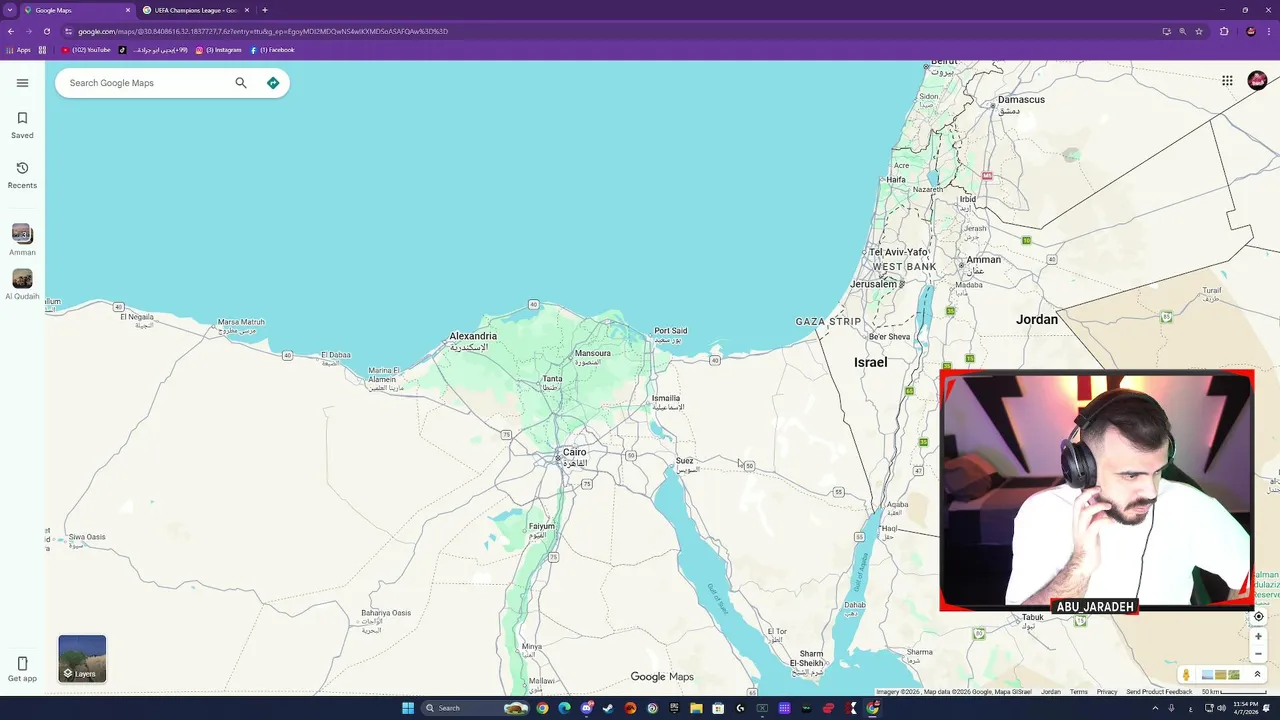Expand the tab search dropdown arrow
This screenshot has height=720, width=1280.
9,10
